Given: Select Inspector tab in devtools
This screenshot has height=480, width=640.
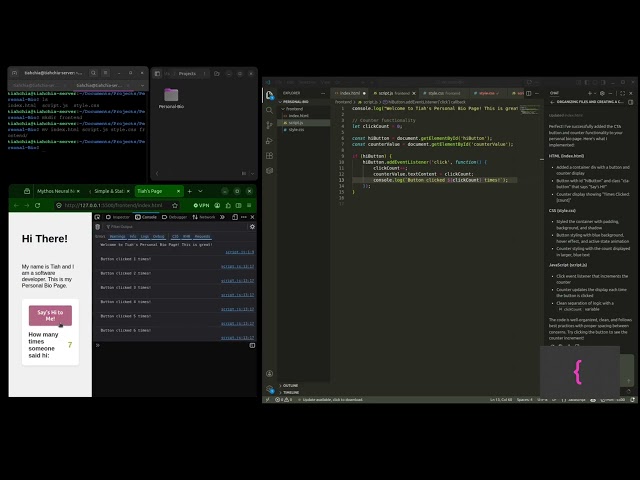Looking at the screenshot, I should click(x=118, y=217).
